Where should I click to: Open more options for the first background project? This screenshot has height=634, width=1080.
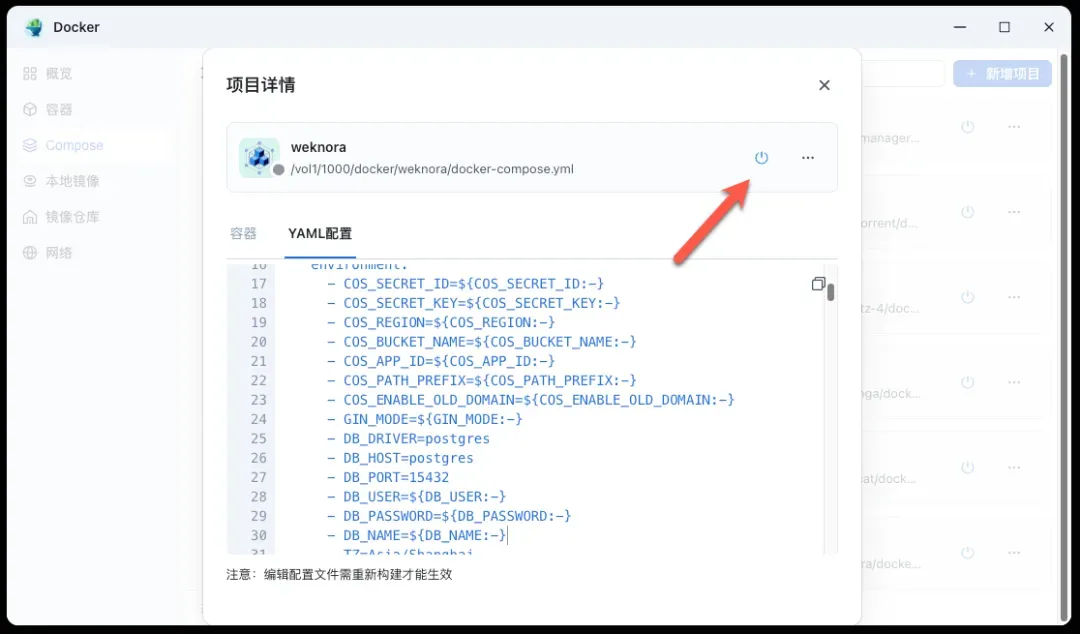click(x=1014, y=128)
